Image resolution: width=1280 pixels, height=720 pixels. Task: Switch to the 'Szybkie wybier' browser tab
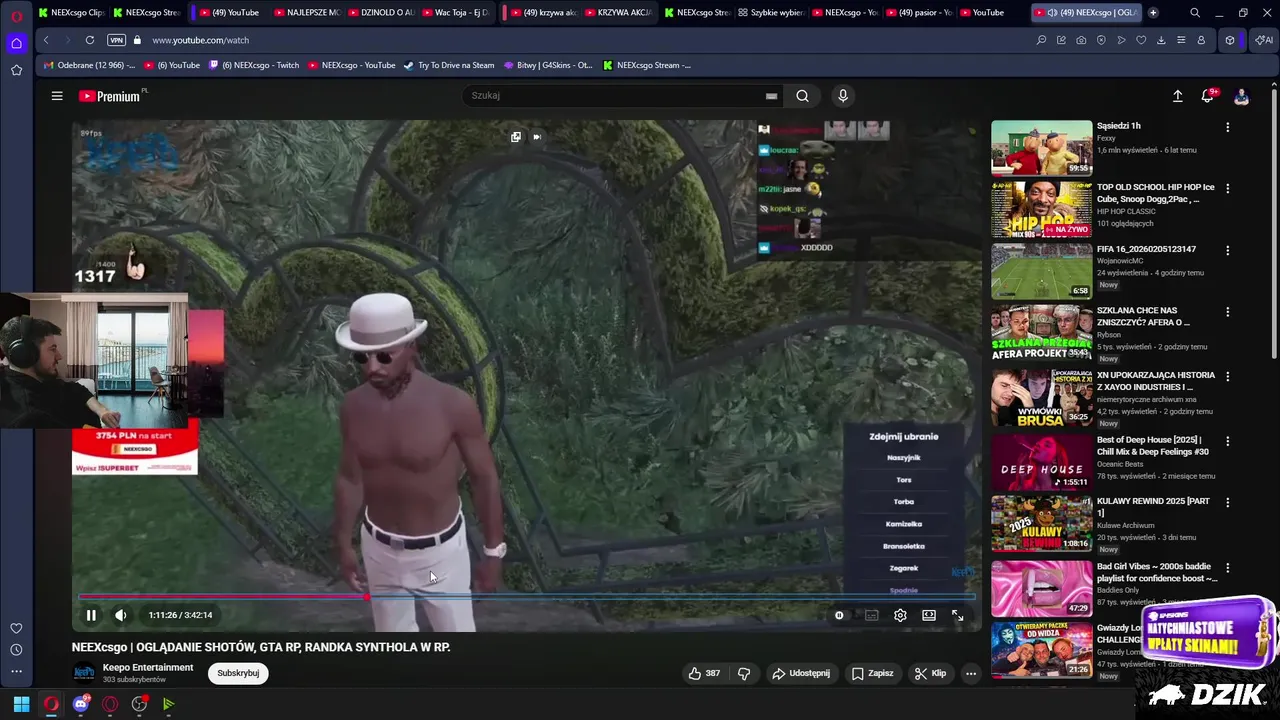pos(770,13)
